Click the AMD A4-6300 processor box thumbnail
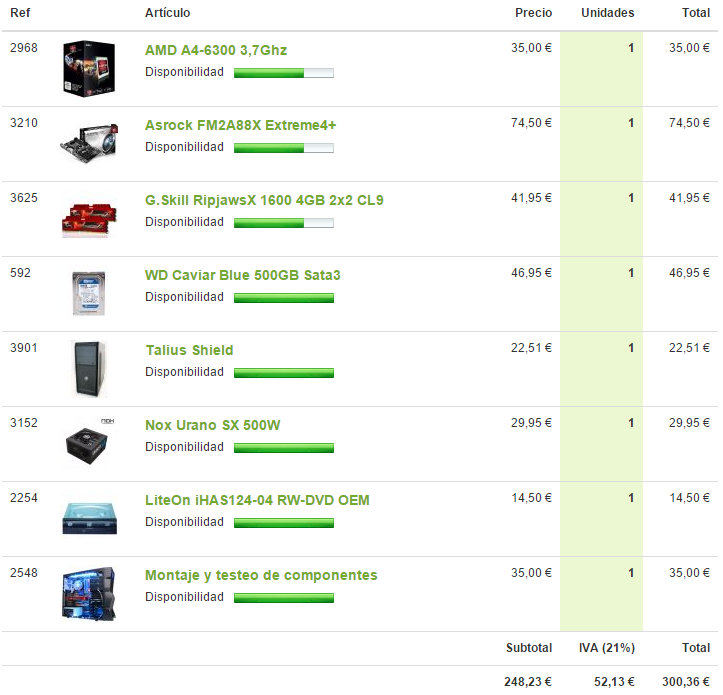The image size is (723, 695). coord(89,69)
